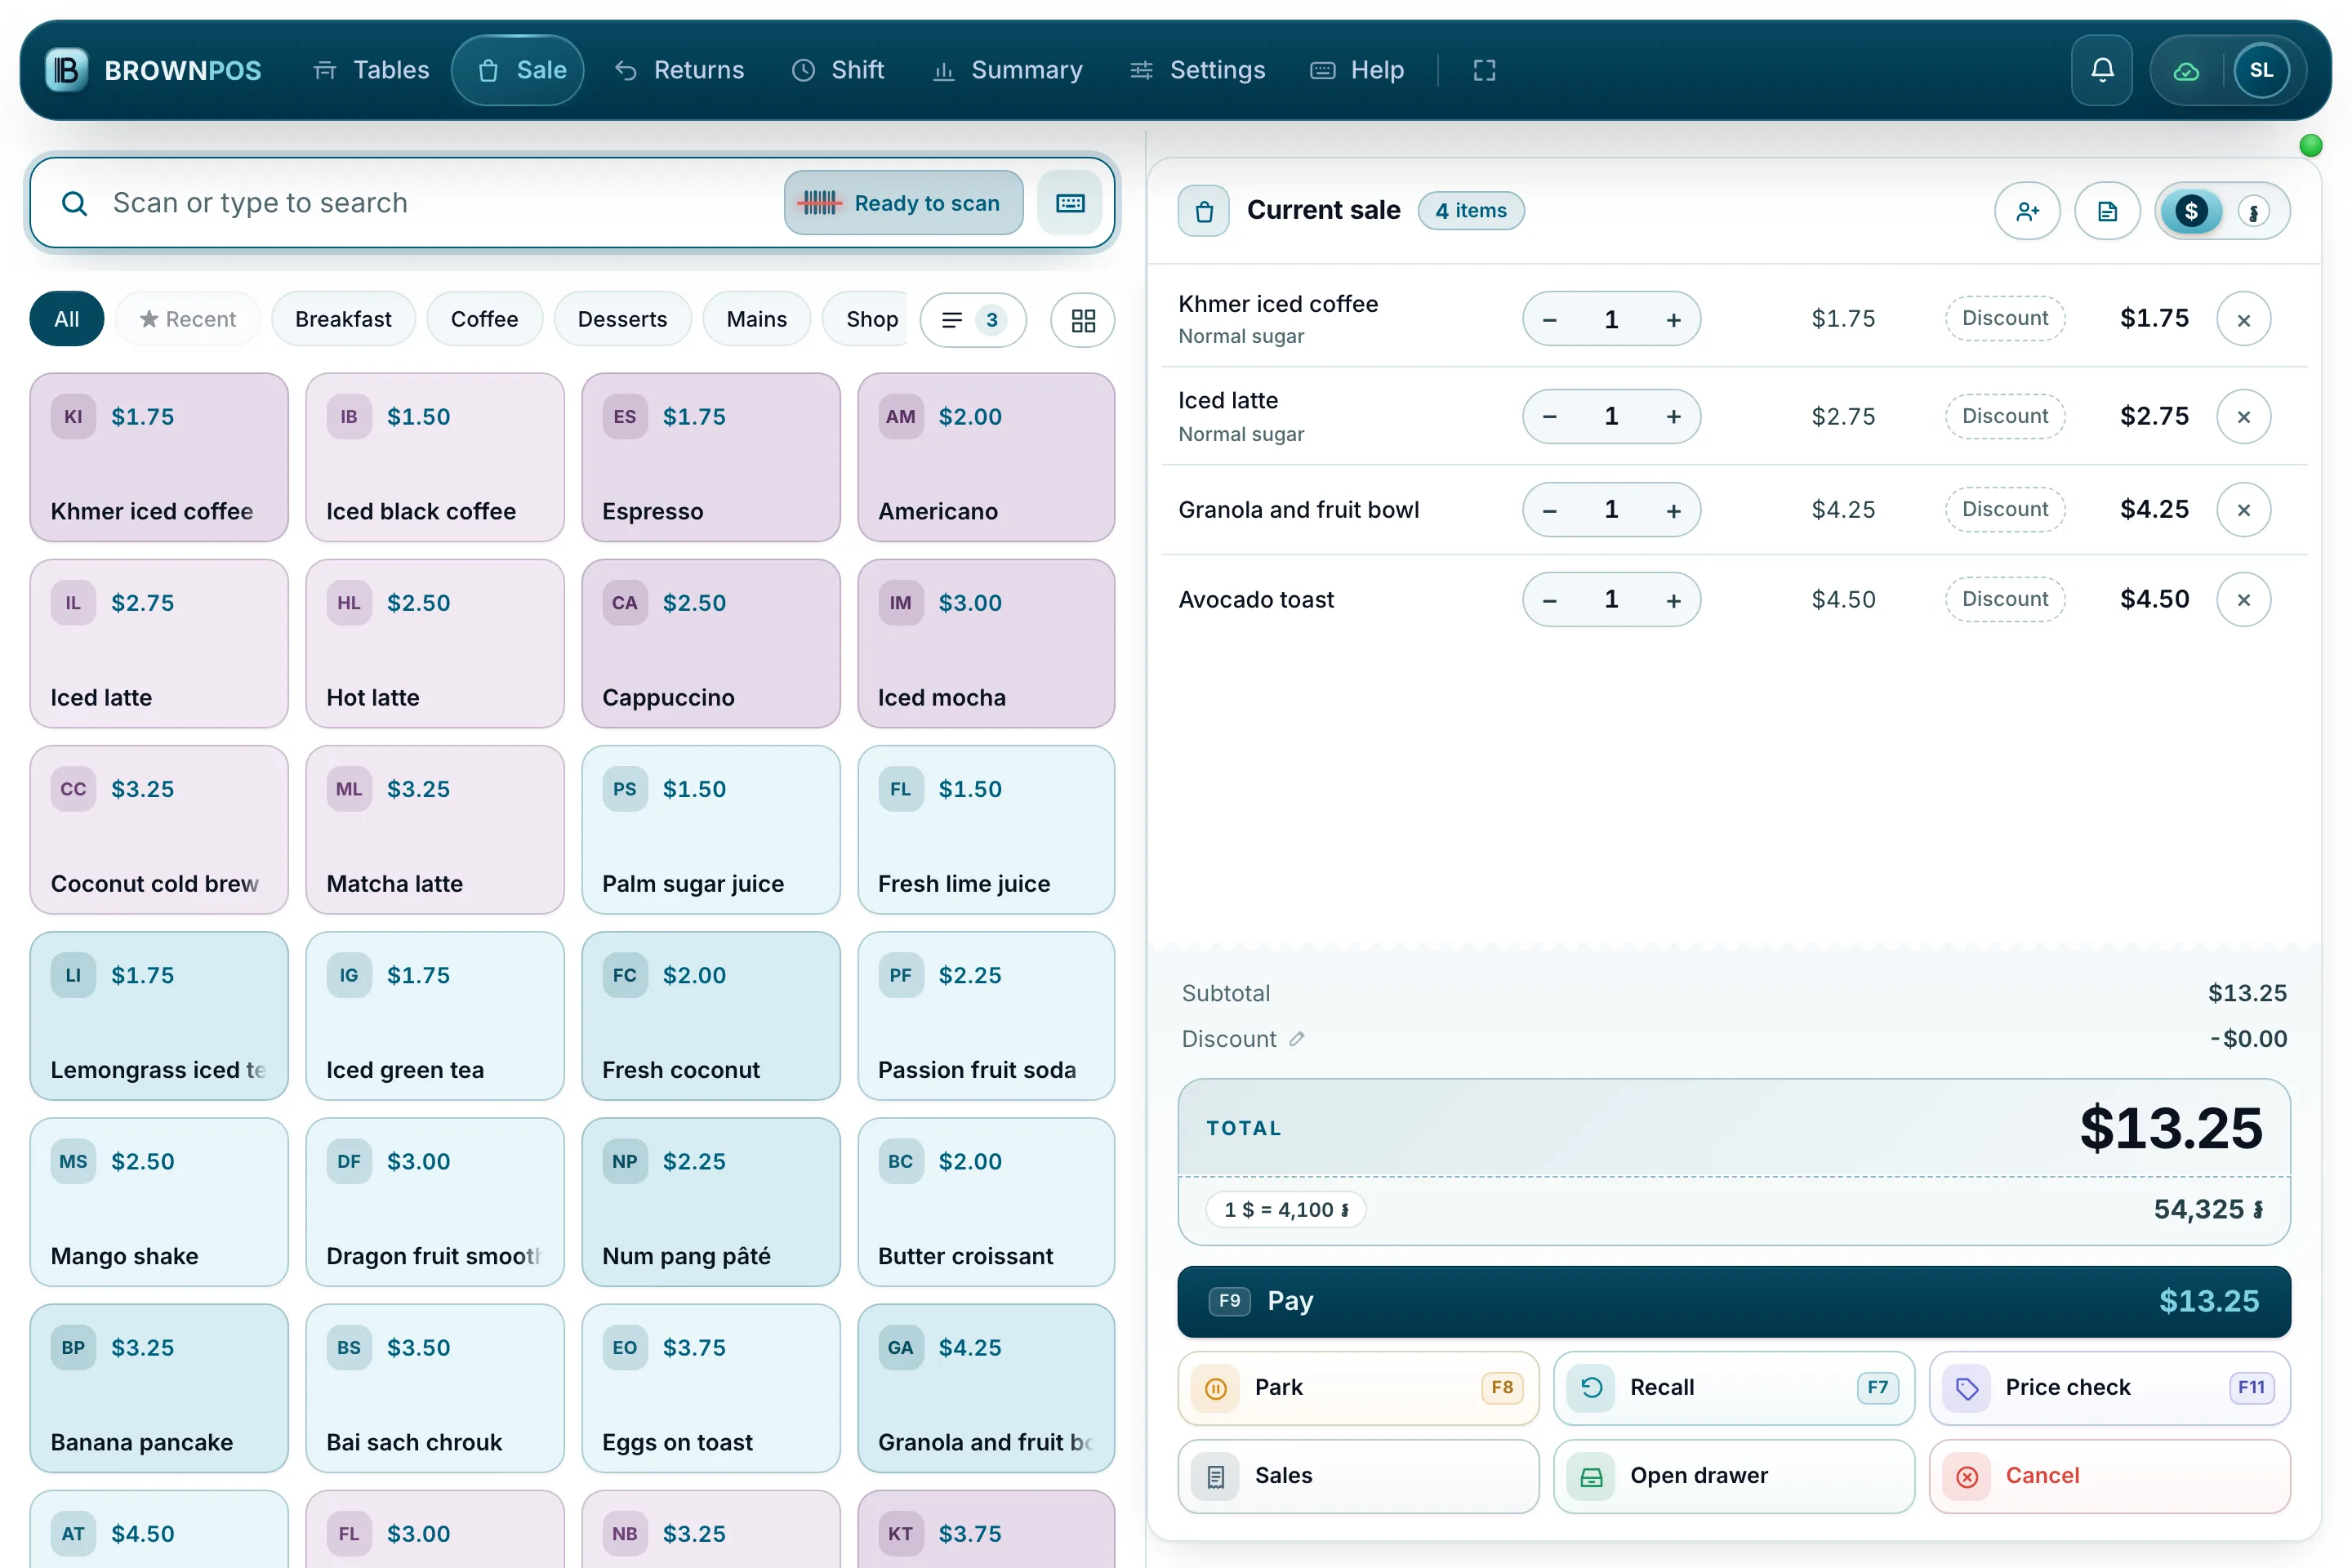Screen dimensions: 2352x1568
Task: Click the Pay button
Action: click(1733, 1302)
